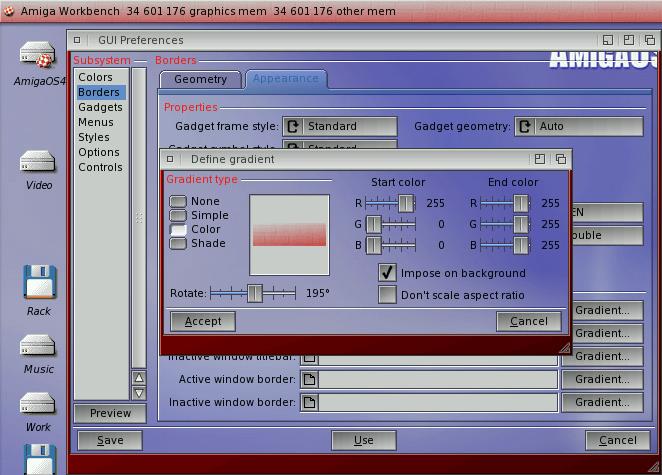The width and height of the screenshot is (662, 475).
Task: Adjust the Start color G slider
Action: coord(391,224)
